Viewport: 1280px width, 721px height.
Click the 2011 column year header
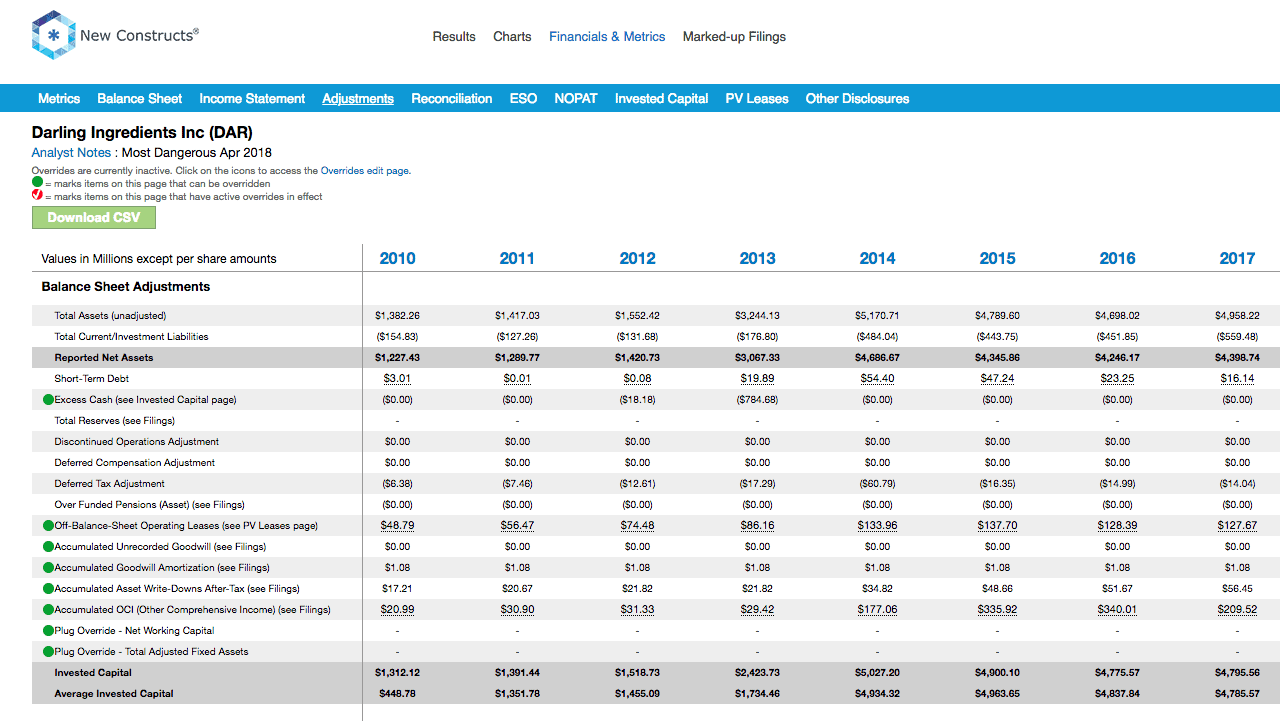[x=517, y=258]
